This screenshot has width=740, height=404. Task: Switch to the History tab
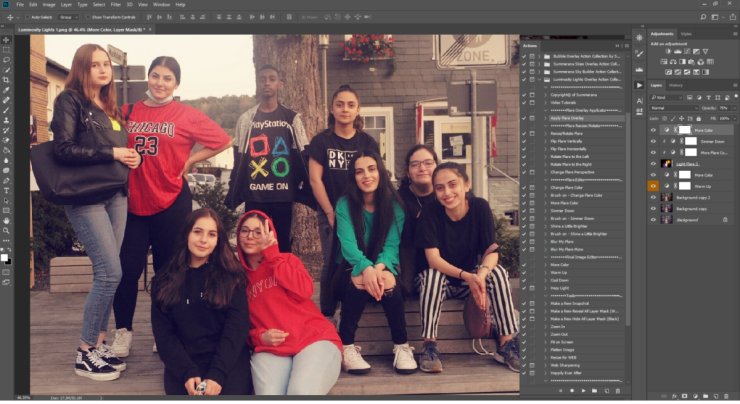677,86
